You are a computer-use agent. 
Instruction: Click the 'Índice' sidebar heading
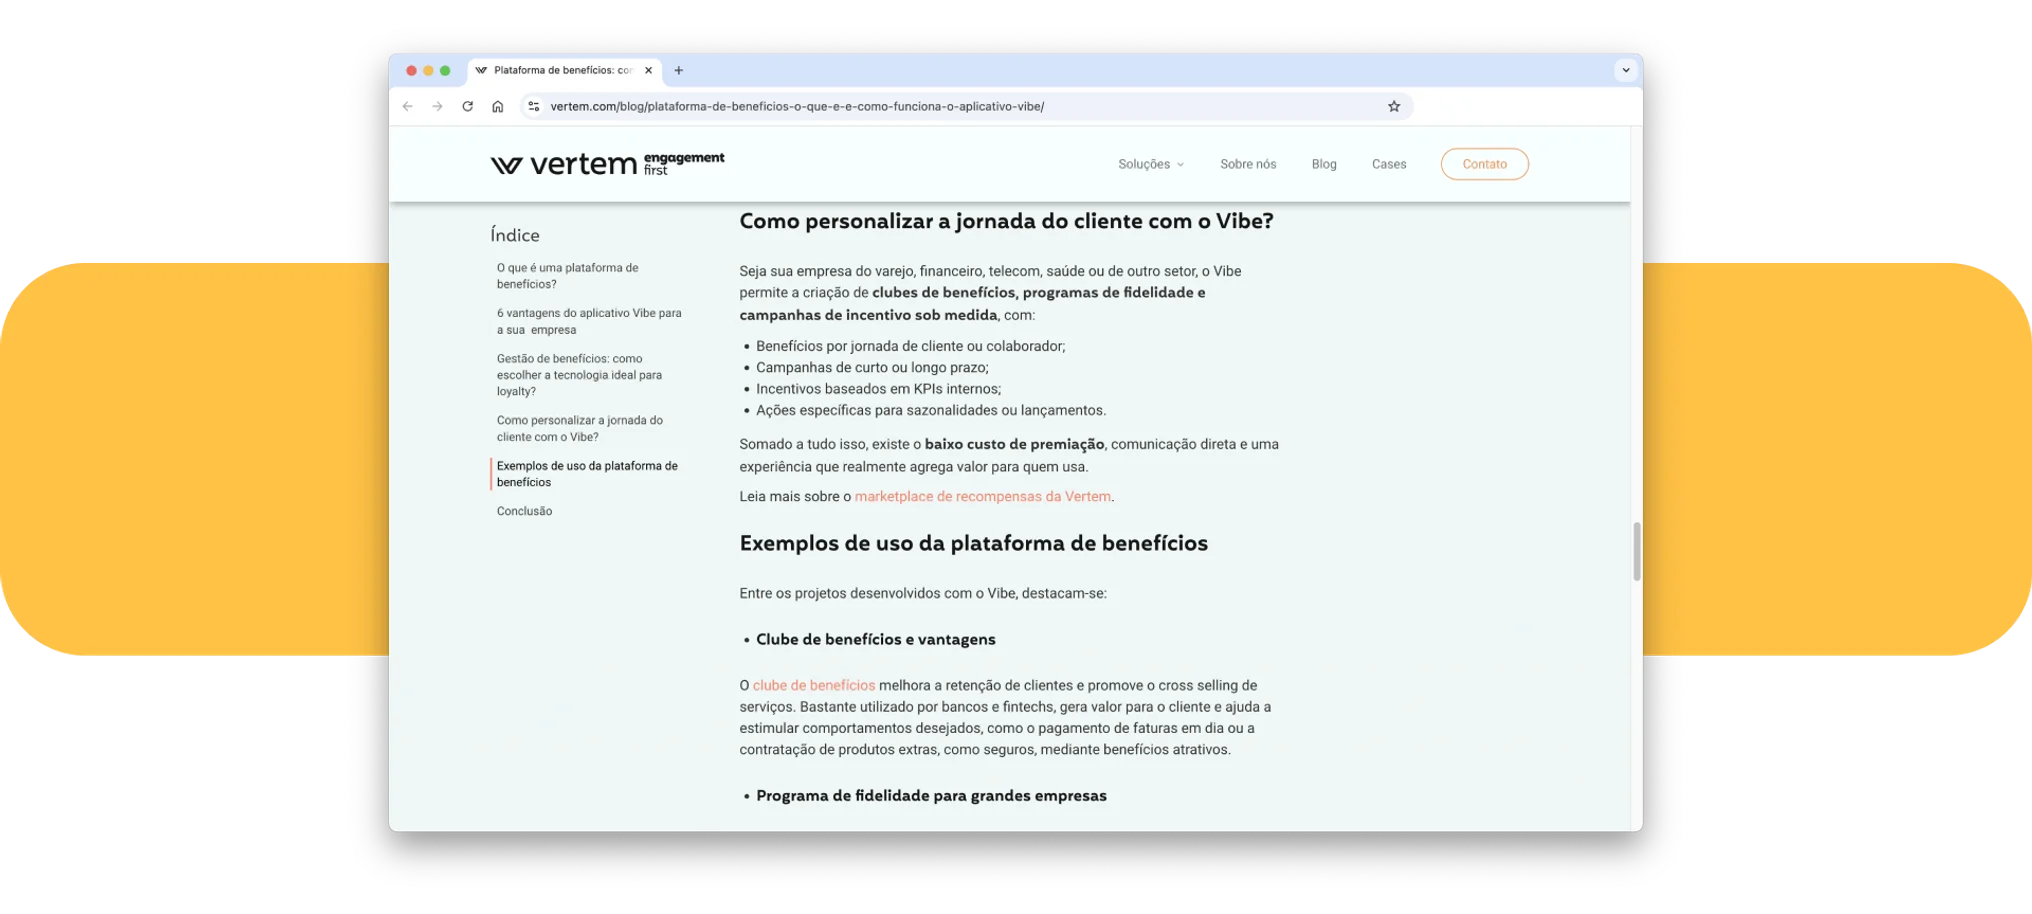pos(515,235)
